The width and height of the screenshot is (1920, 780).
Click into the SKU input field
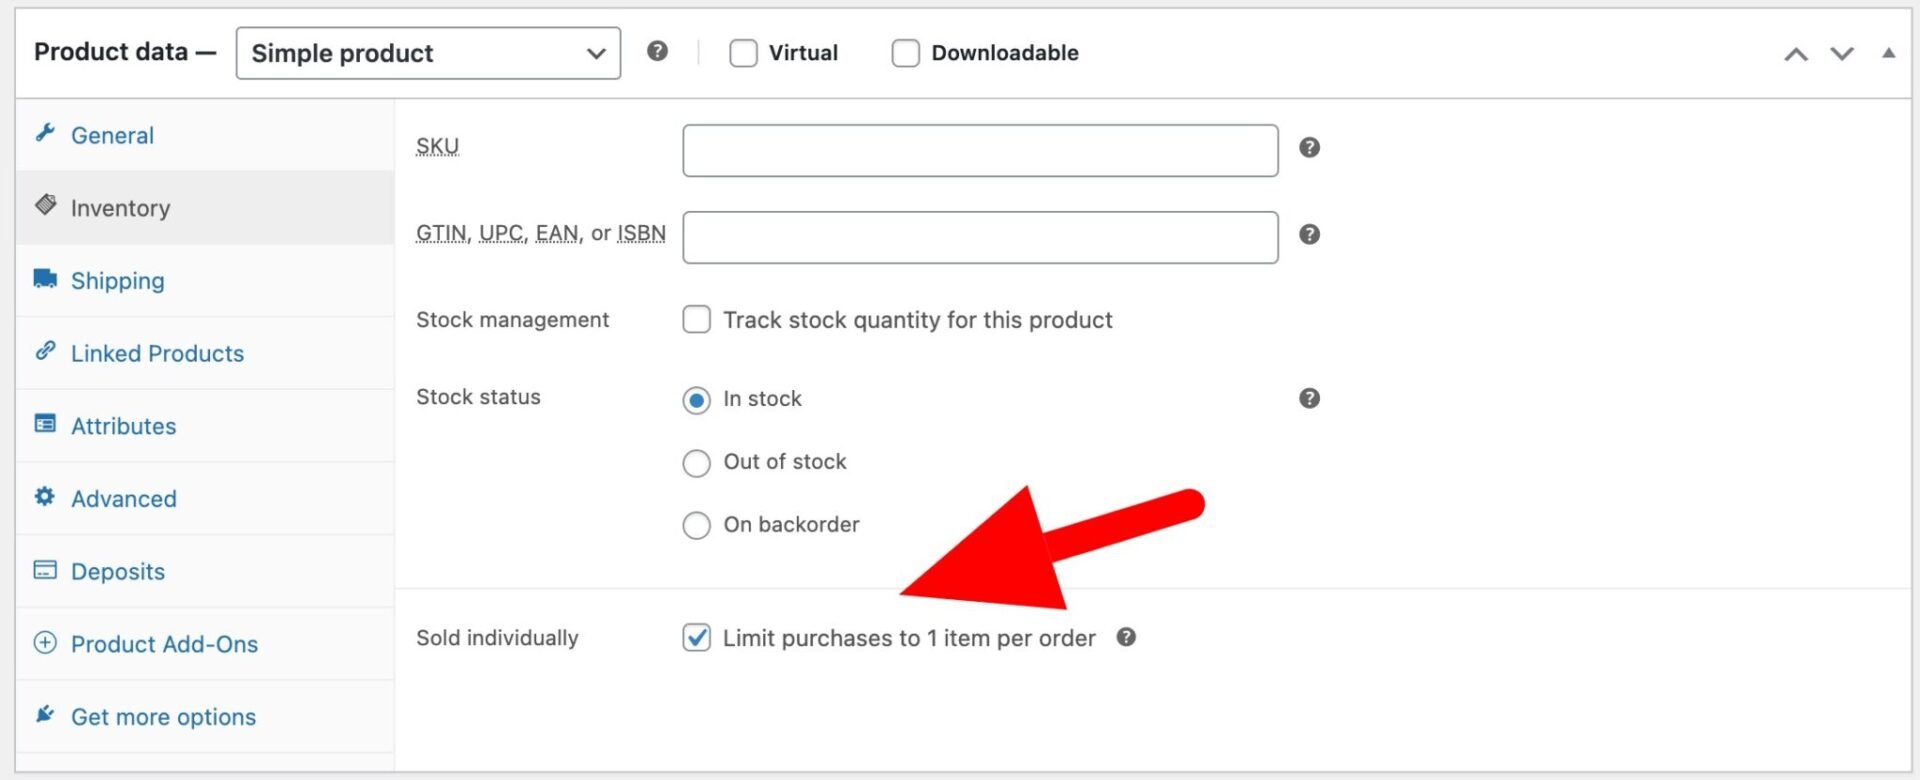coord(980,150)
